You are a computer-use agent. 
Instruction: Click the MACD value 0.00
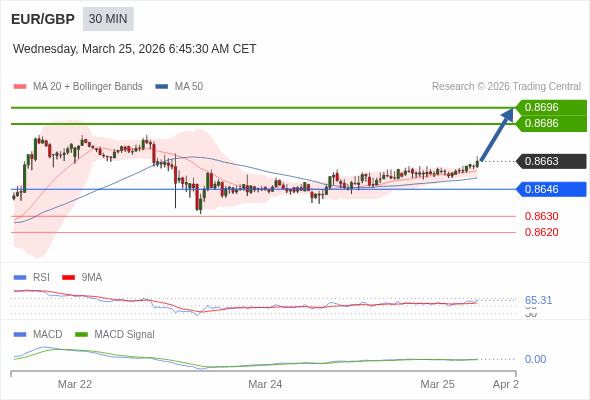coord(535,359)
